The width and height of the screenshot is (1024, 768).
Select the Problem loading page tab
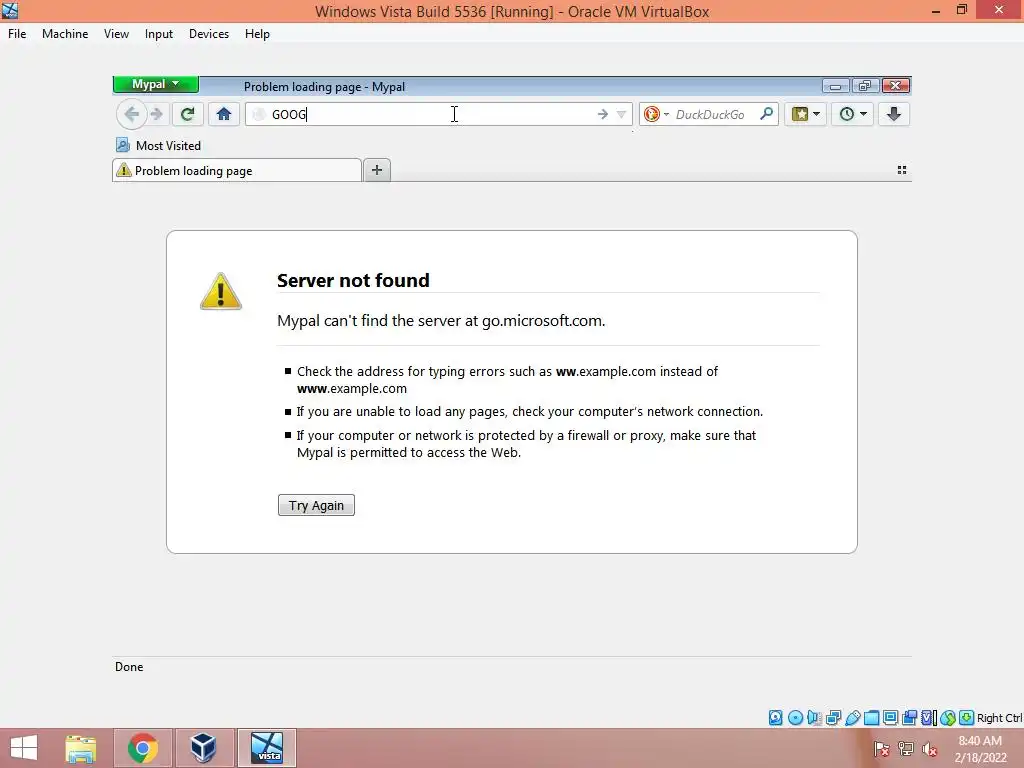pyautogui.click(x=237, y=170)
